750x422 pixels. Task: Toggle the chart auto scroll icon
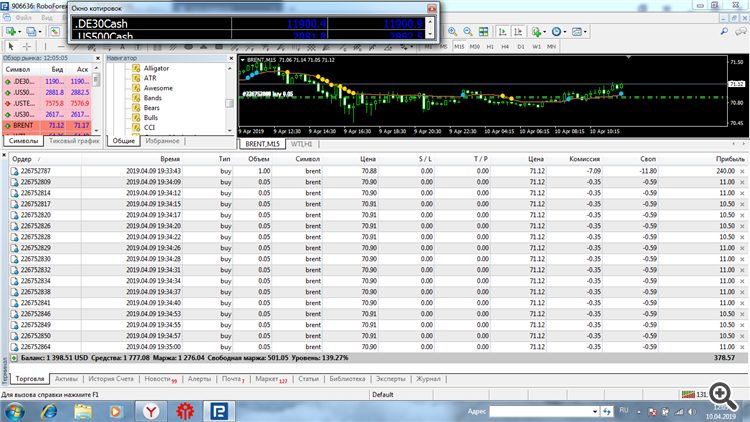coord(502,32)
